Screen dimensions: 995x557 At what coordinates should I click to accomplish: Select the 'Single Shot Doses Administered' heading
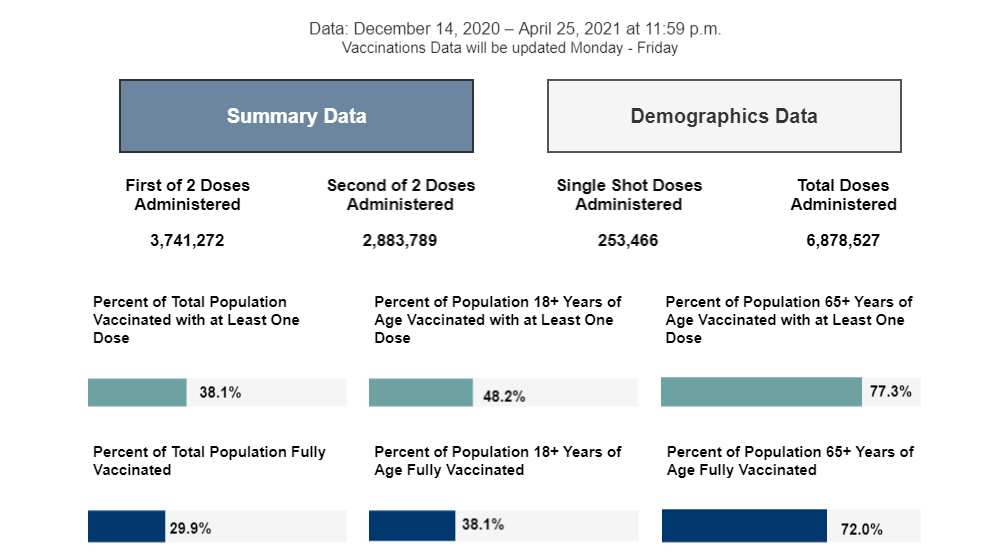pyautogui.click(x=629, y=195)
